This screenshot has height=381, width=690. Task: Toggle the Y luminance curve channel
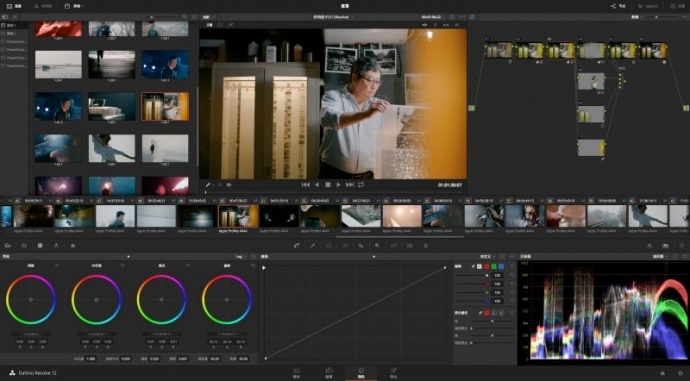pyautogui.click(x=479, y=266)
